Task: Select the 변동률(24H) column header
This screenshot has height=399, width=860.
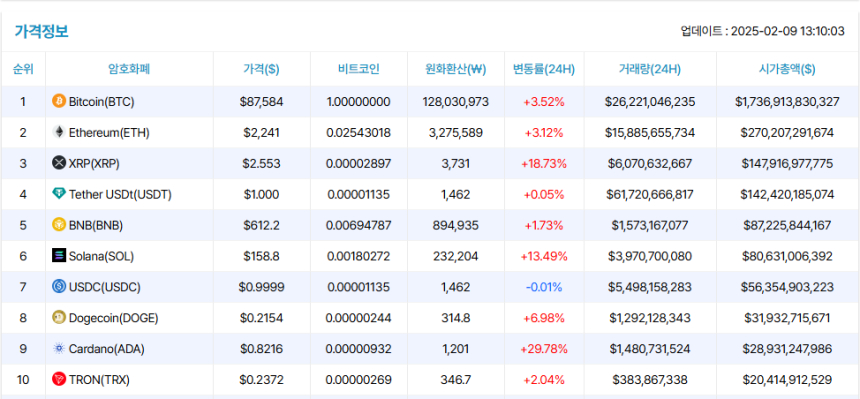Action: pyautogui.click(x=544, y=69)
